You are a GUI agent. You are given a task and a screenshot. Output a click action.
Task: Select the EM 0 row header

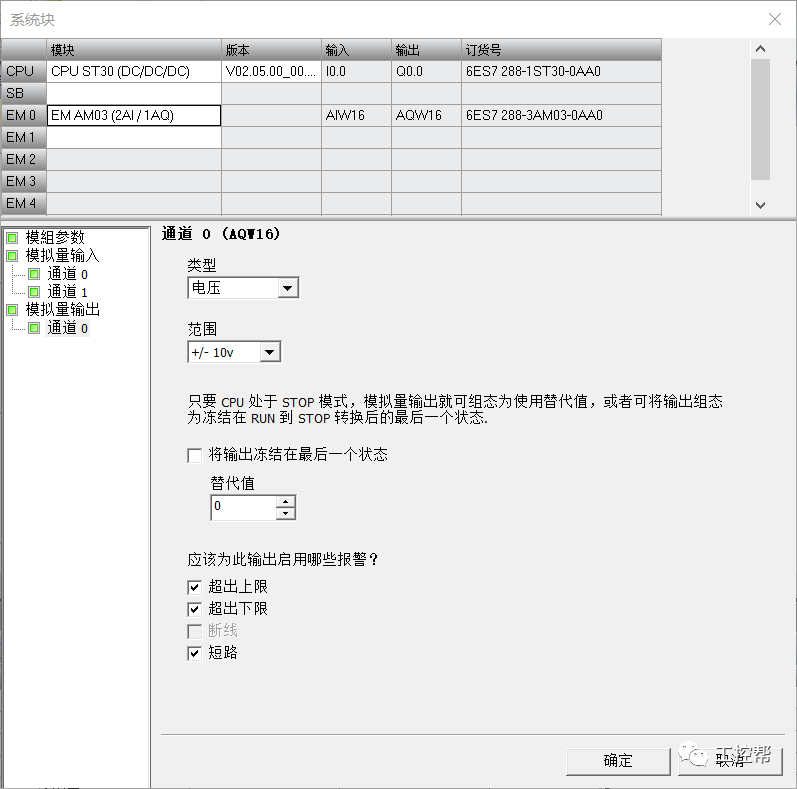click(x=24, y=115)
